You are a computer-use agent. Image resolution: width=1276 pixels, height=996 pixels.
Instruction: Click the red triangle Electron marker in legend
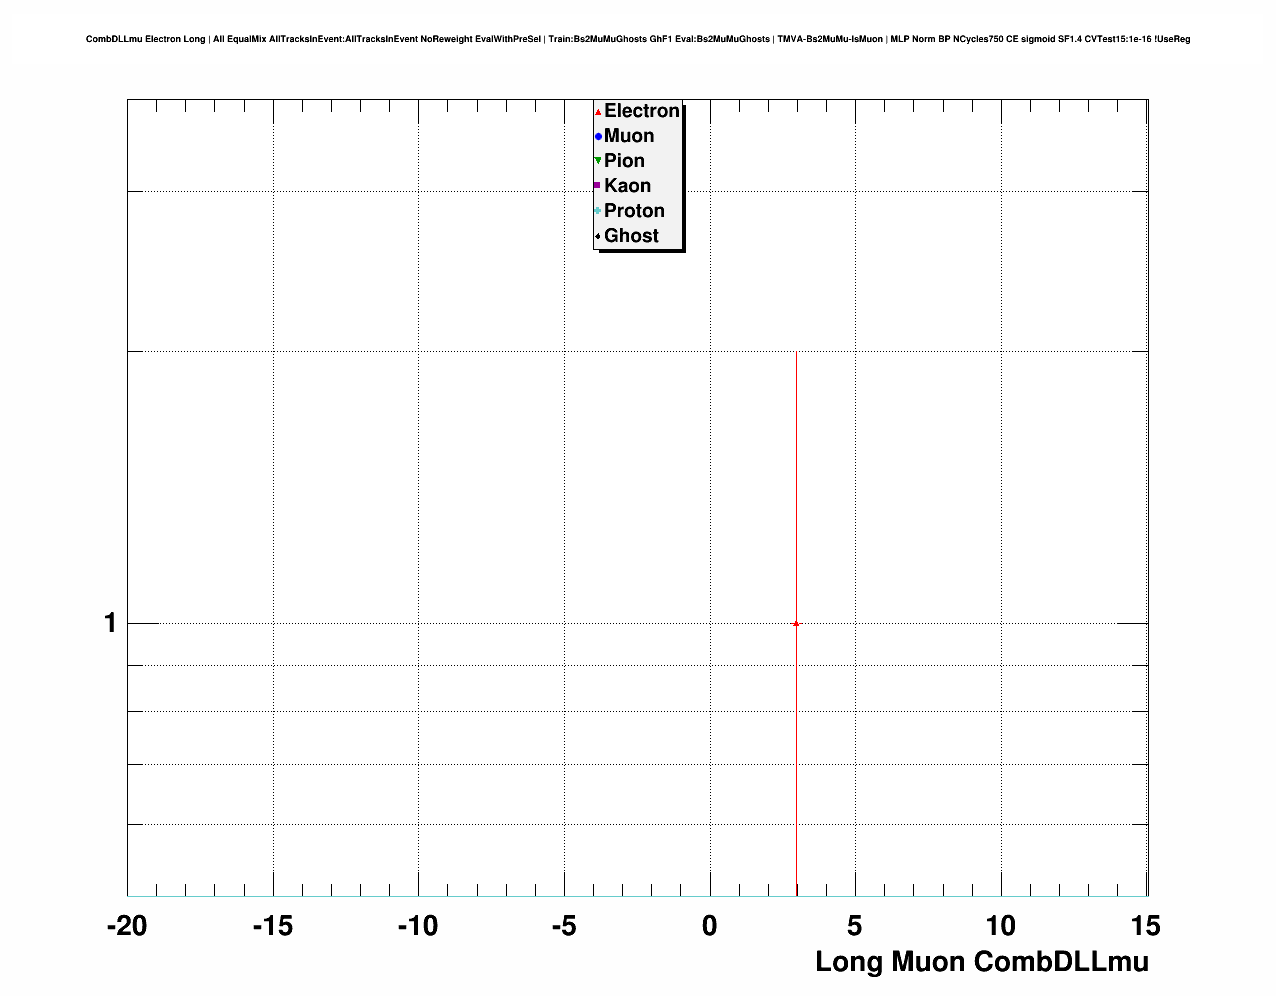[x=598, y=112]
